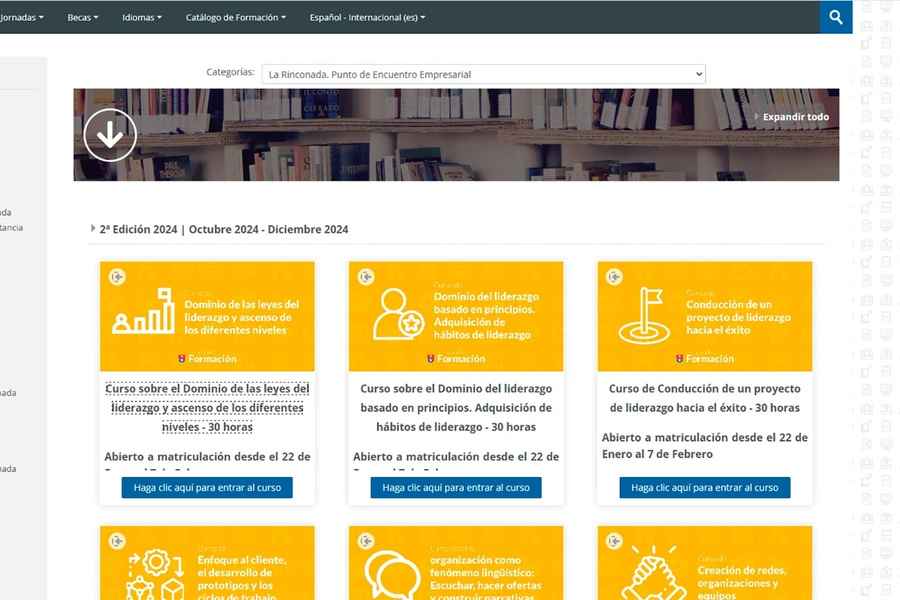
Task: Open link Curso sobre el Dominio de las leyes
Action: pyautogui.click(x=207, y=408)
